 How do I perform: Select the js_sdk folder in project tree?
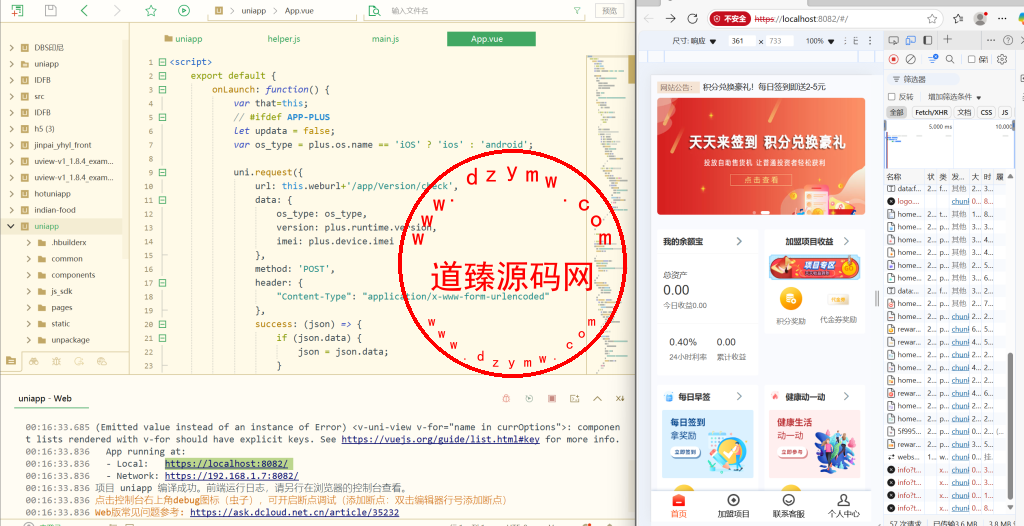click(61, 291)
